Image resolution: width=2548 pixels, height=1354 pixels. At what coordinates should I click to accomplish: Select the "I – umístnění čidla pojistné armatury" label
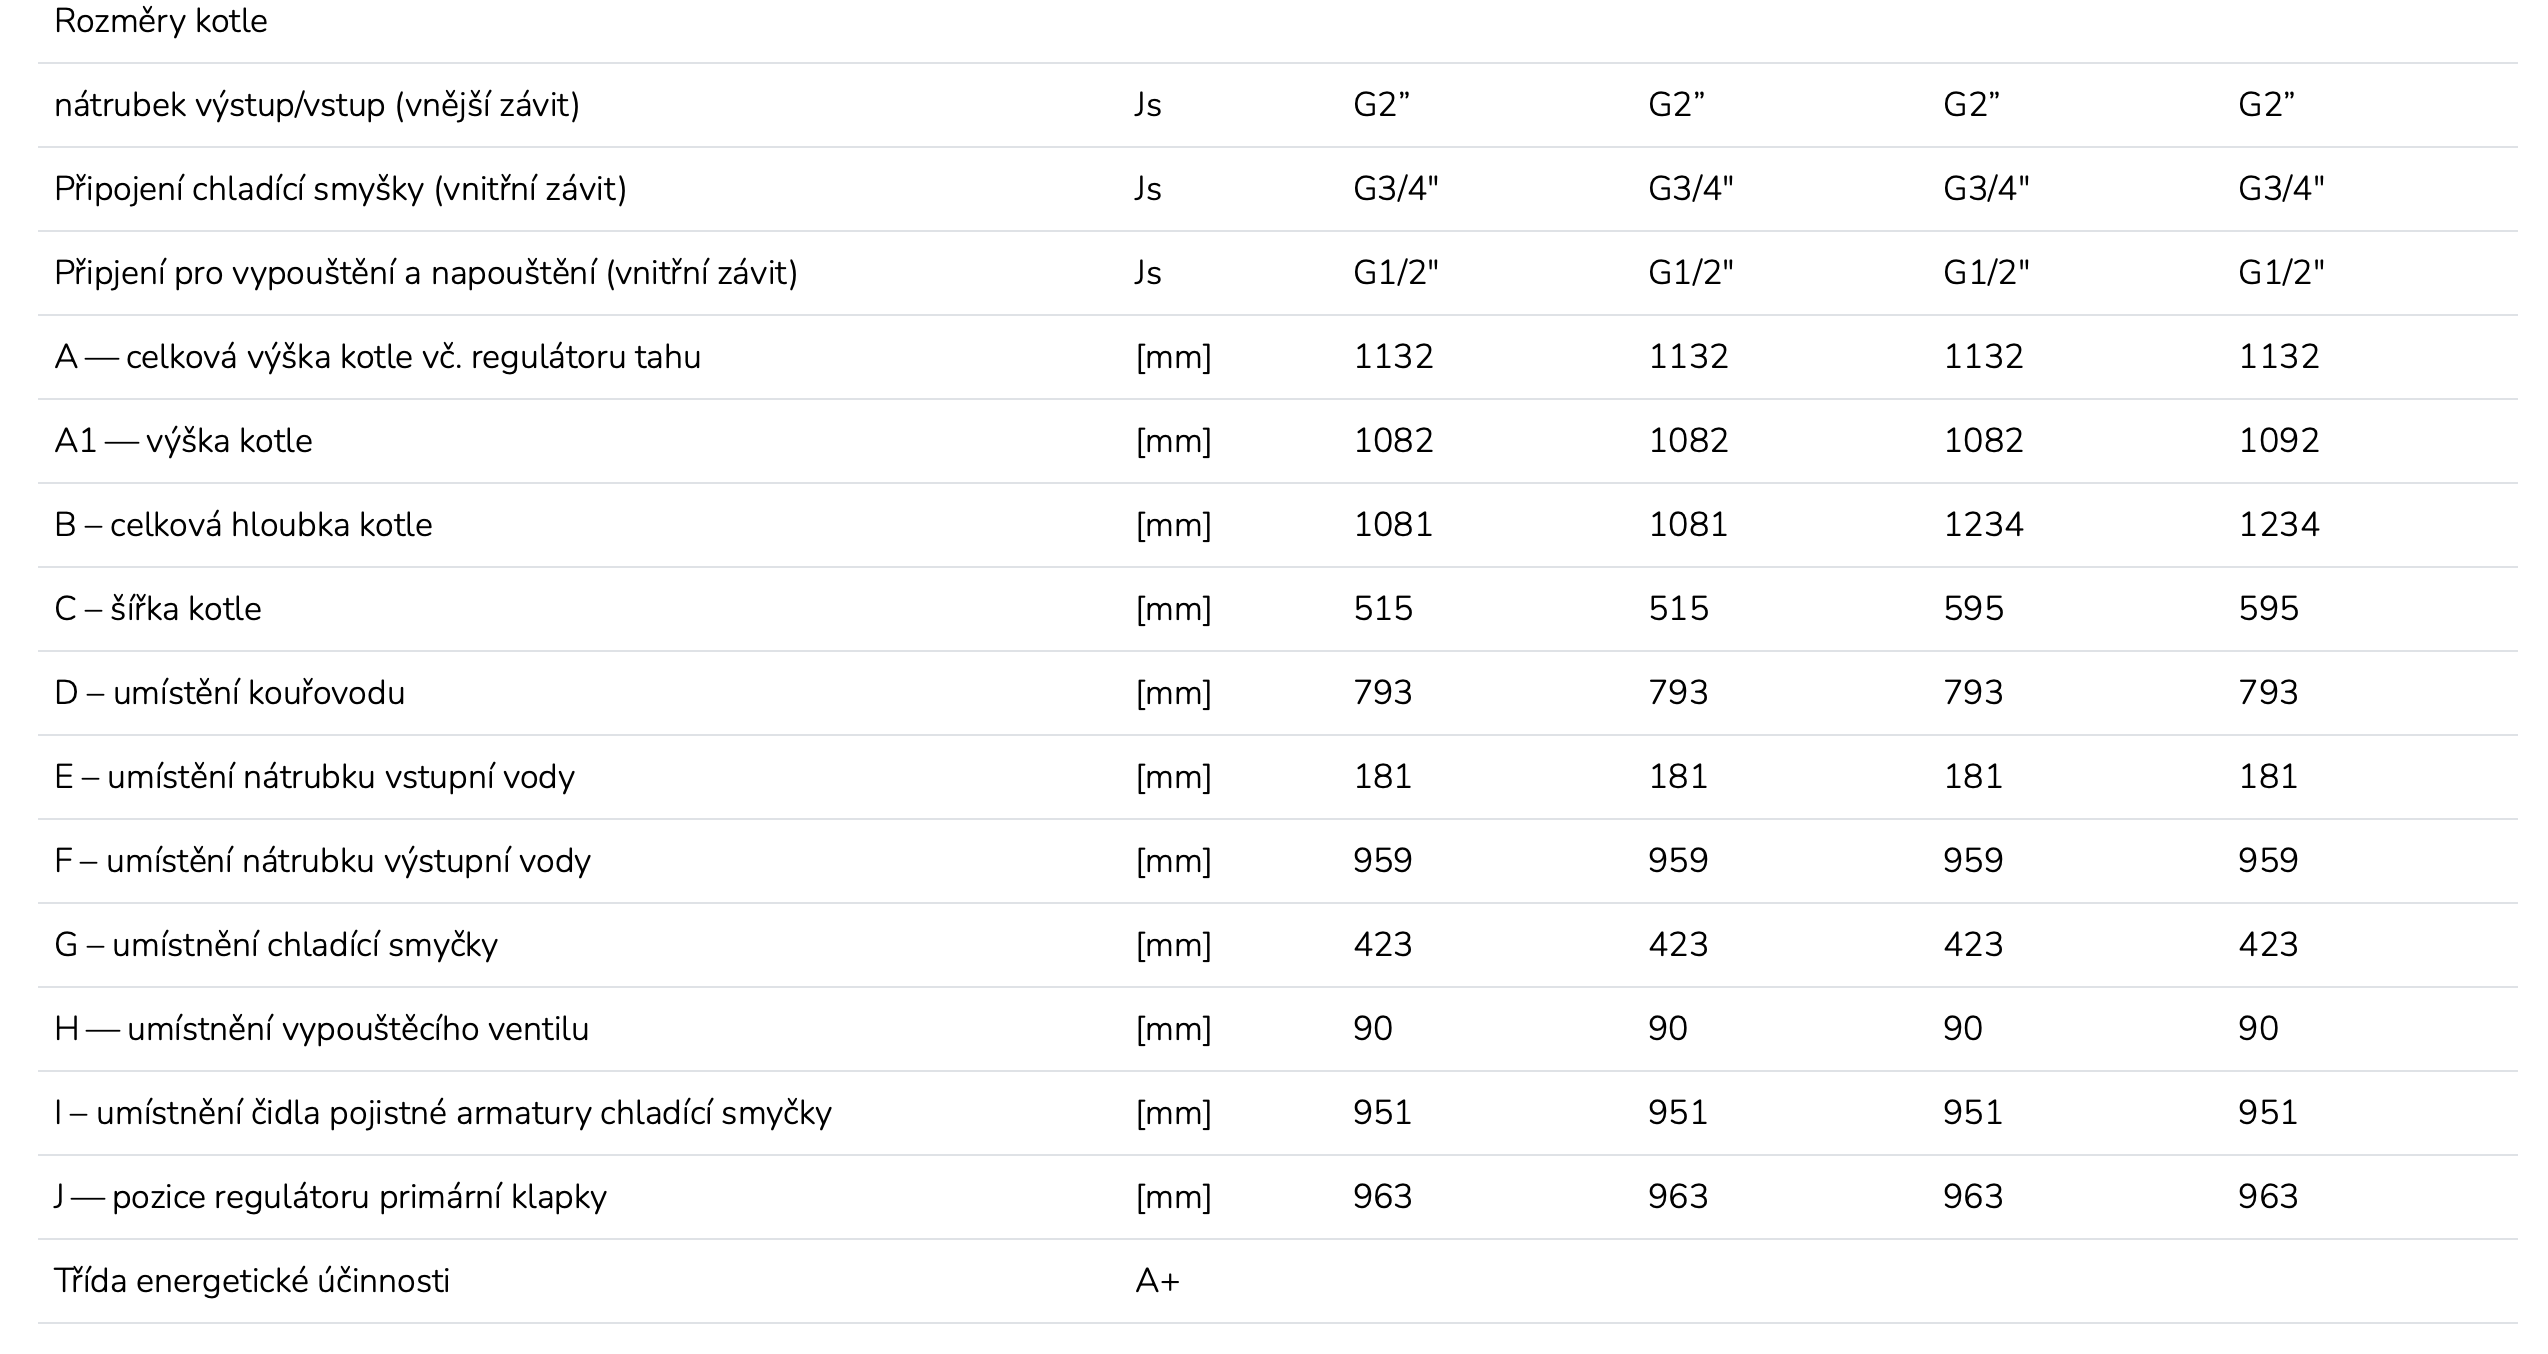pyautogui.click(x=443, y=1113)
